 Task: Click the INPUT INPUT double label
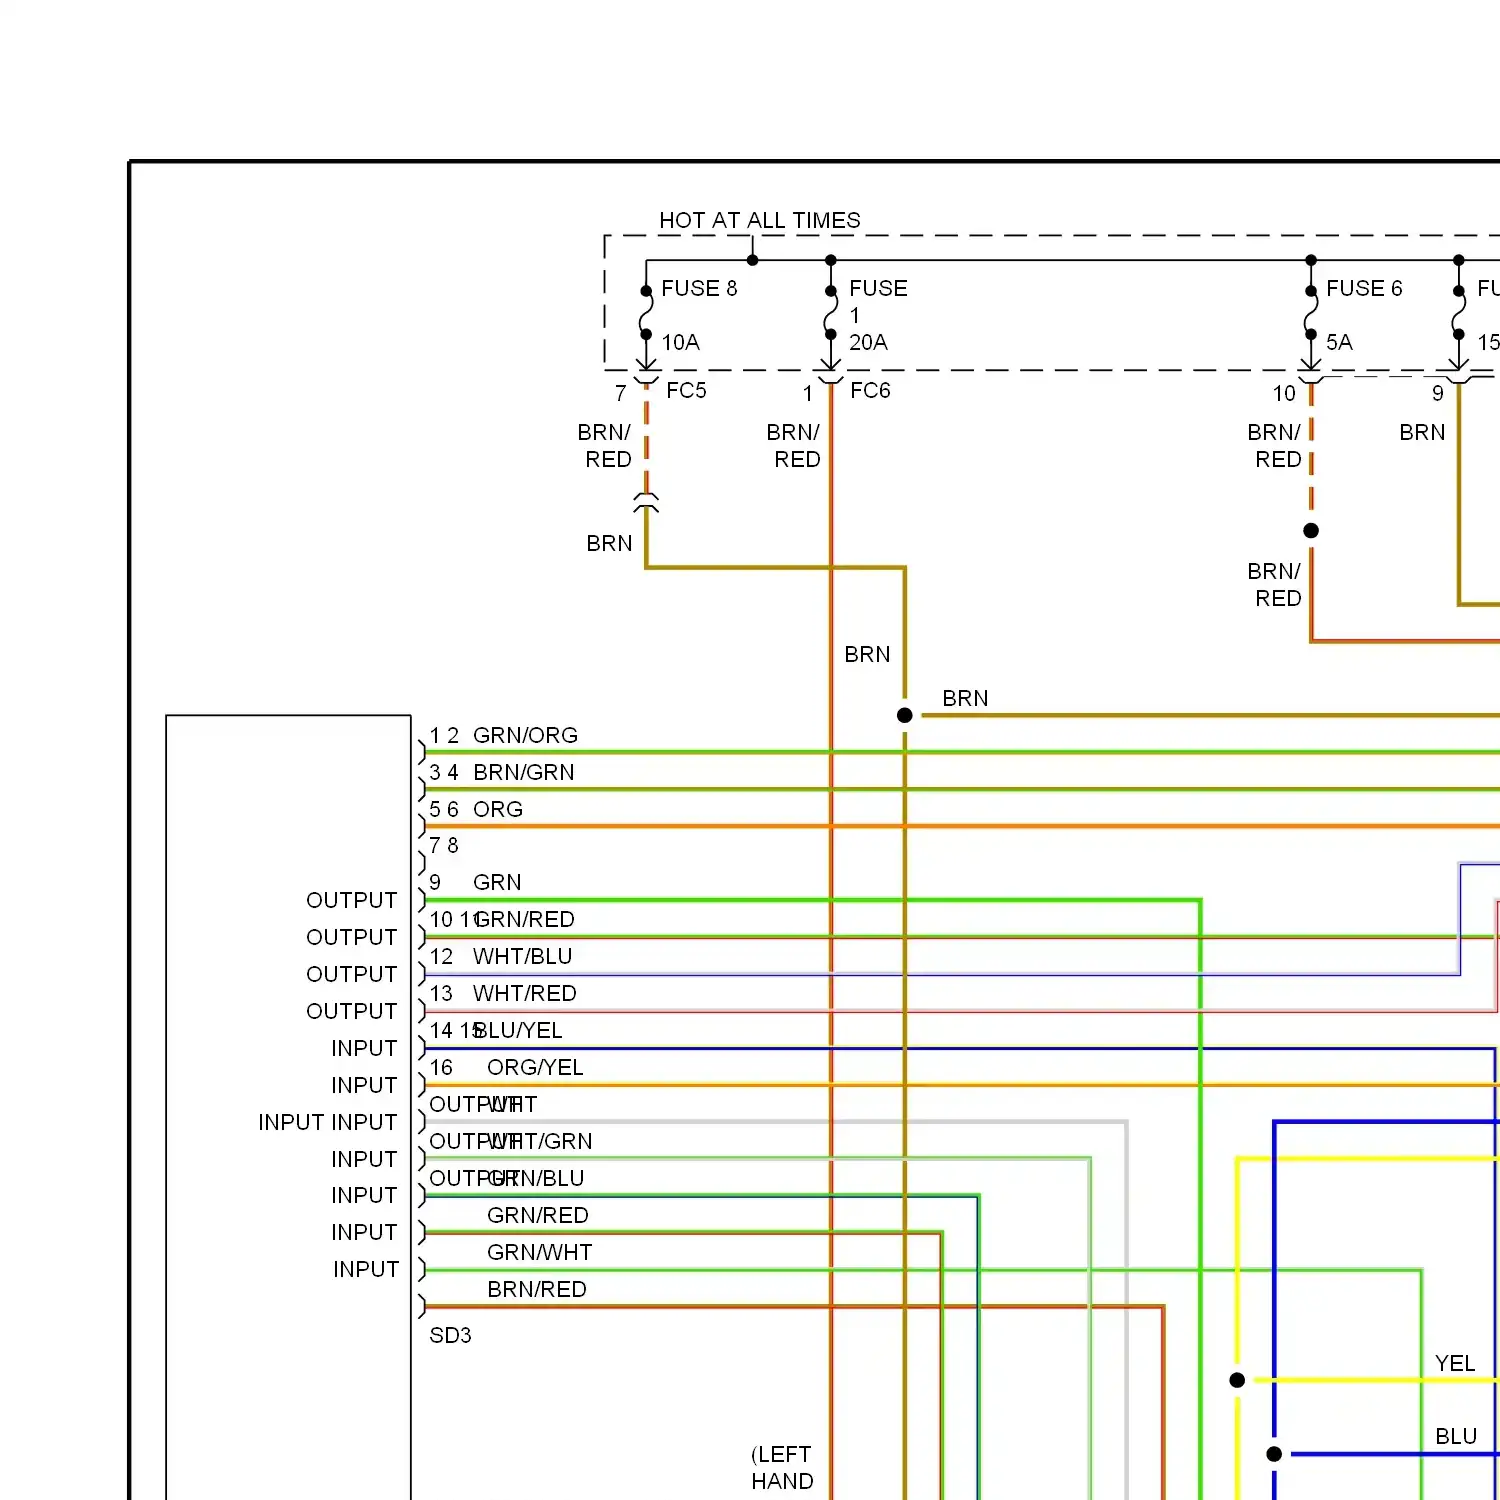(x=328, y=1122)
